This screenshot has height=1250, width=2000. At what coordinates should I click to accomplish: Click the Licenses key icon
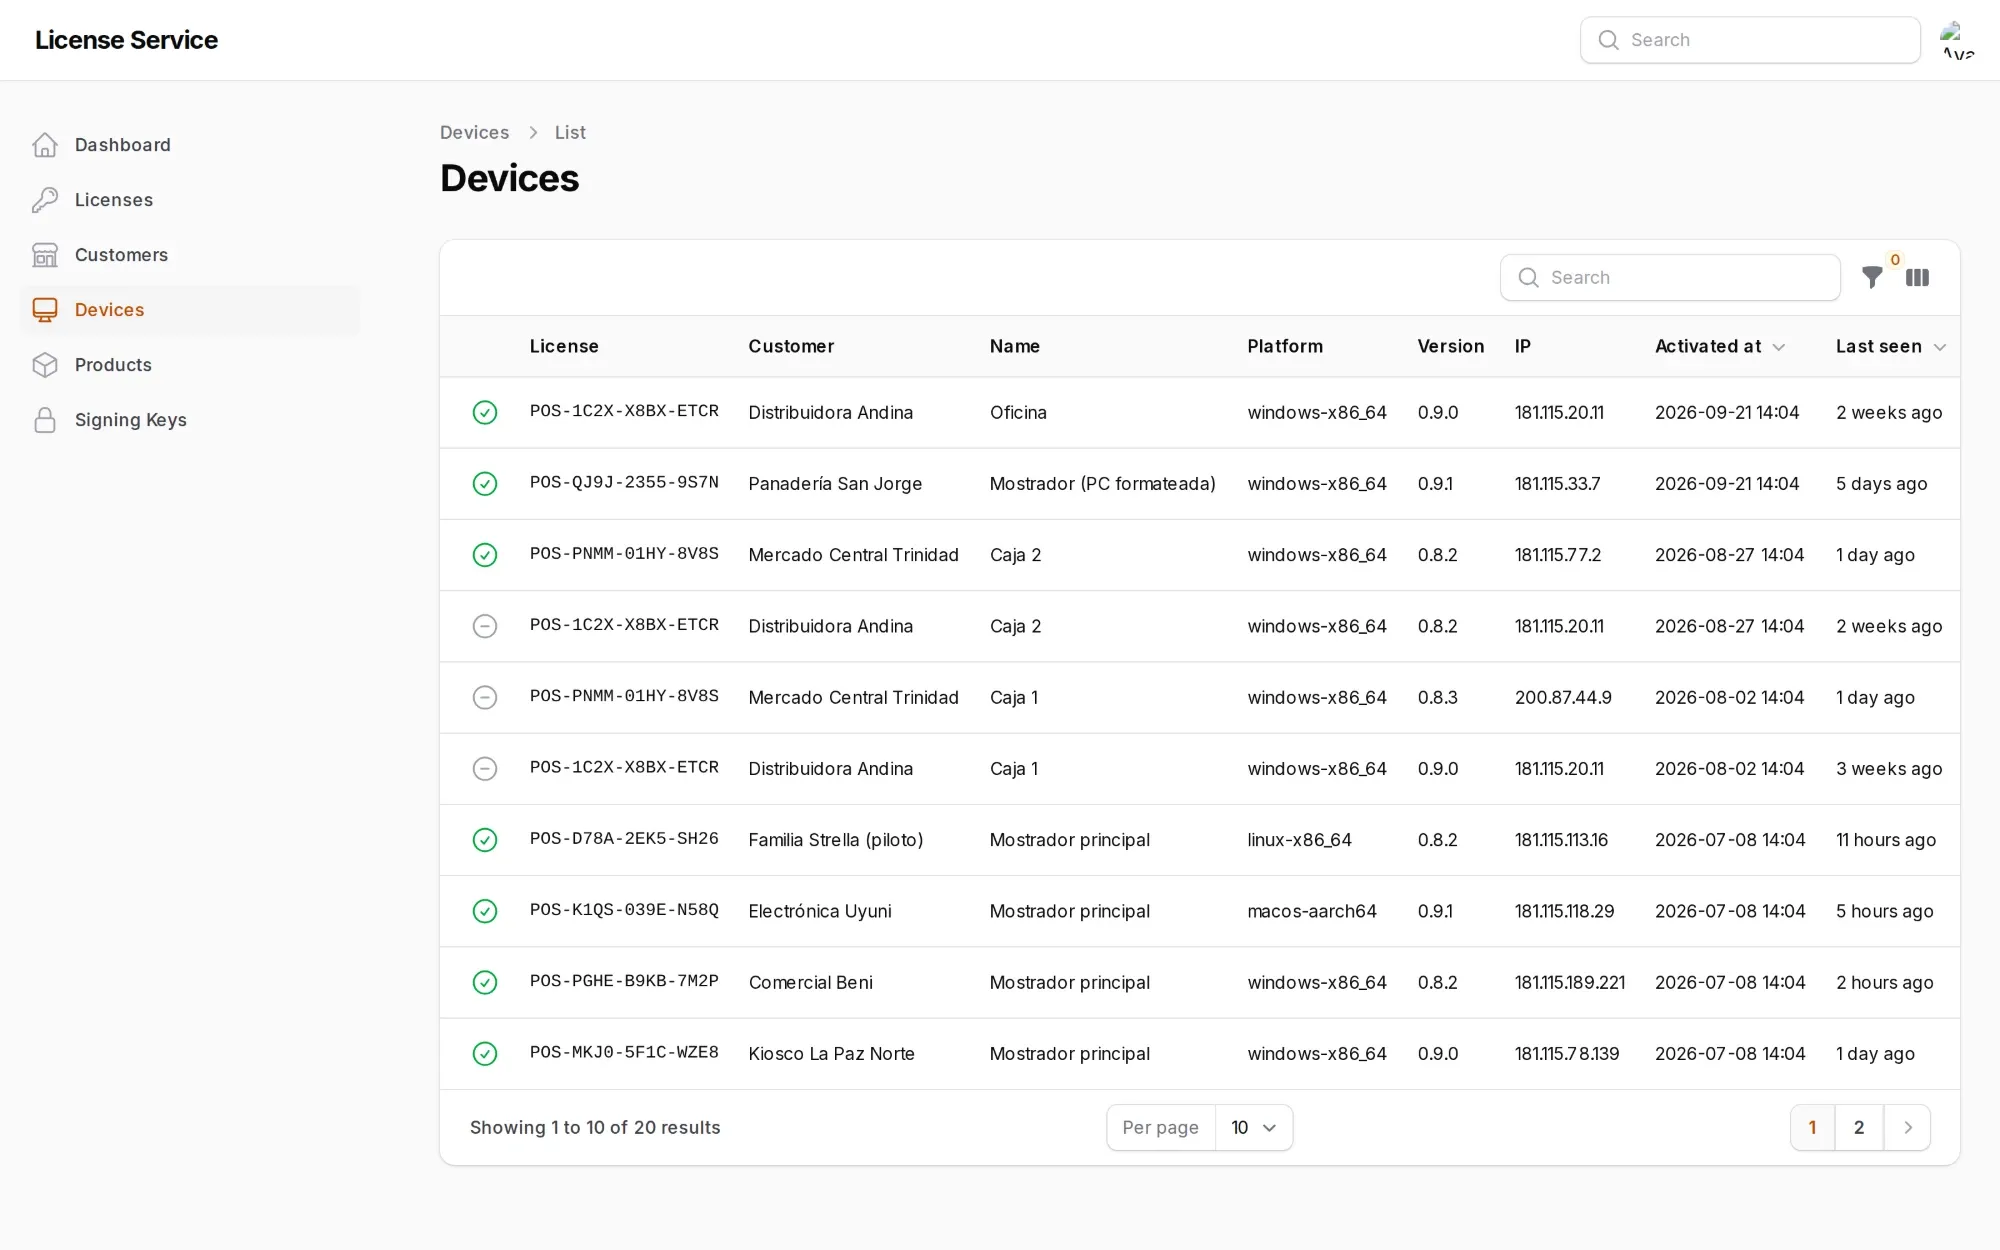click(45, 200)
